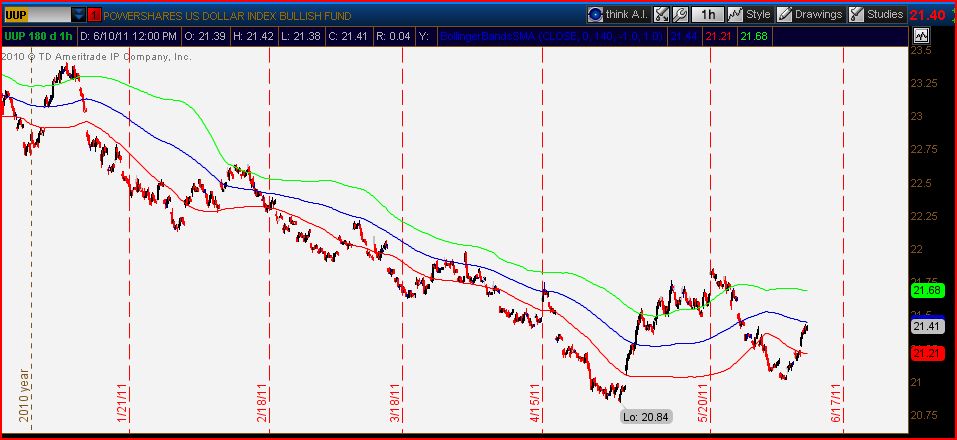Click the 1/21/11 date marker
The width and height of the screenshot is (957, 440).
121,402
